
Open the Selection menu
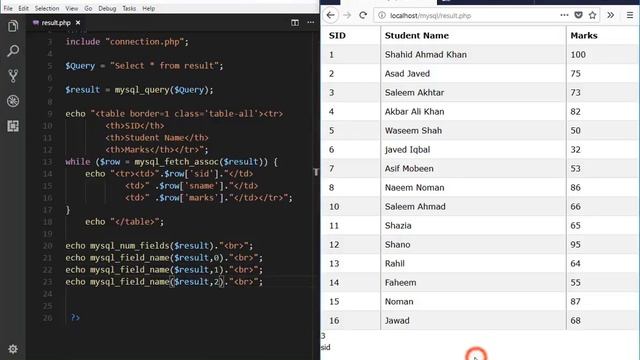tap(47, 8)
